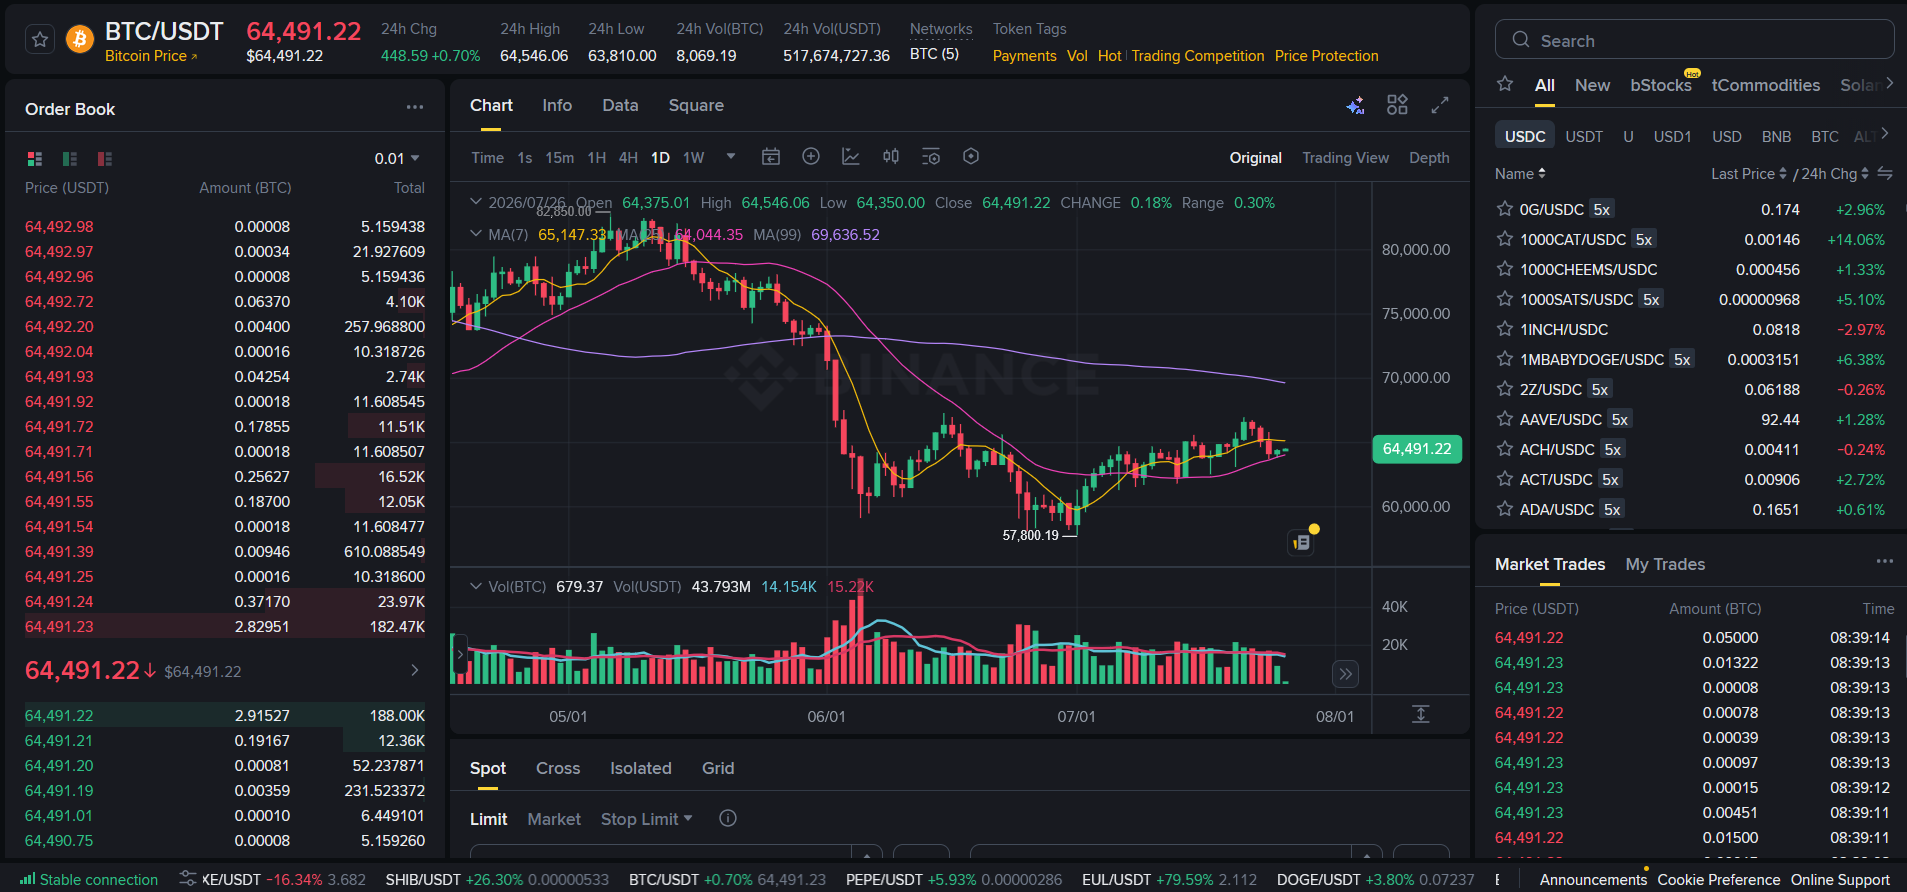Viewport: 1907px width, 892px height.
Task: Click the add indicator plus-circle icon
Action: (811, 156)
